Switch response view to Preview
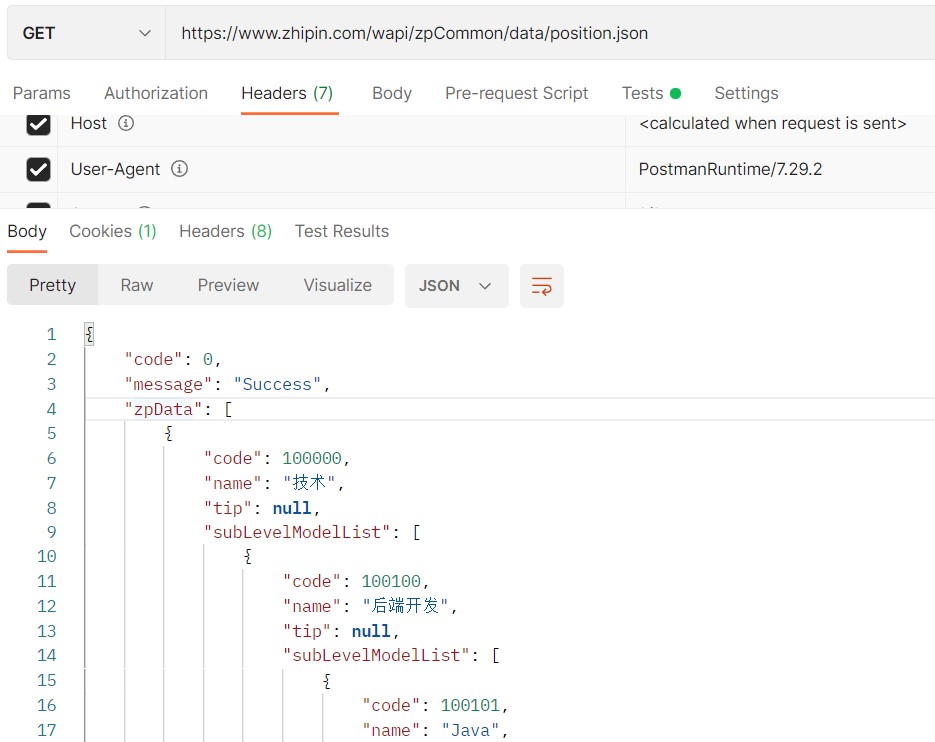The image size is (935, 742). coord(228,286)
